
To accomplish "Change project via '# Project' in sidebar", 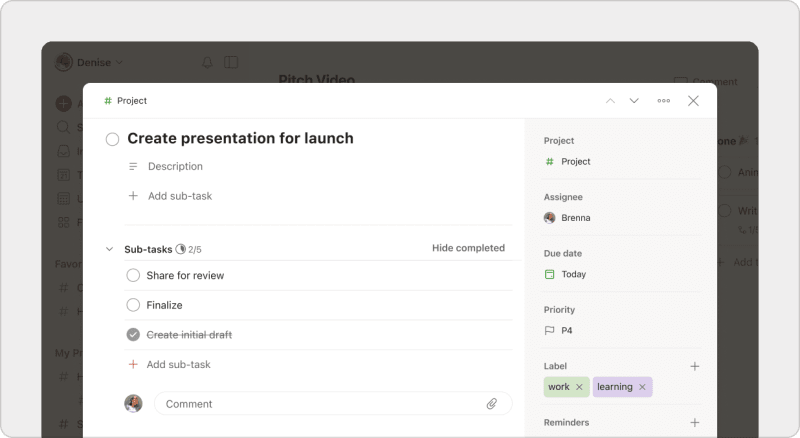I will point(568,161).
